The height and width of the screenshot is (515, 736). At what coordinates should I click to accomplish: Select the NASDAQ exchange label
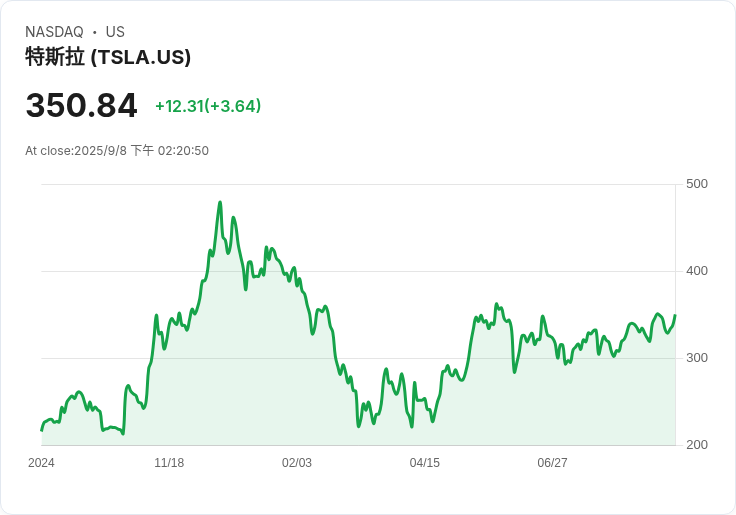pos(54,32)
